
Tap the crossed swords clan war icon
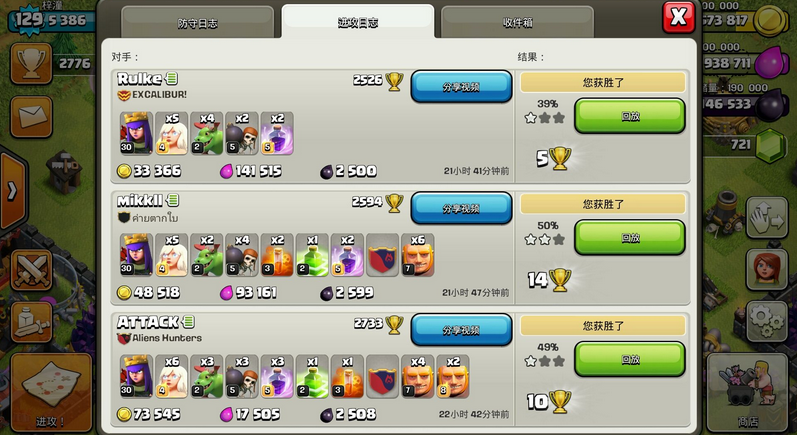click(x=31, y=270)
